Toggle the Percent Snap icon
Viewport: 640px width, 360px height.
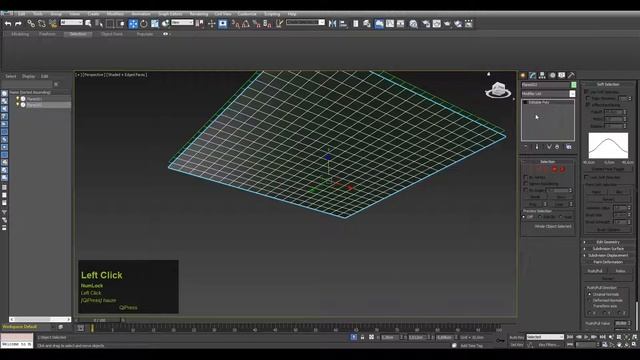[256, 24]
